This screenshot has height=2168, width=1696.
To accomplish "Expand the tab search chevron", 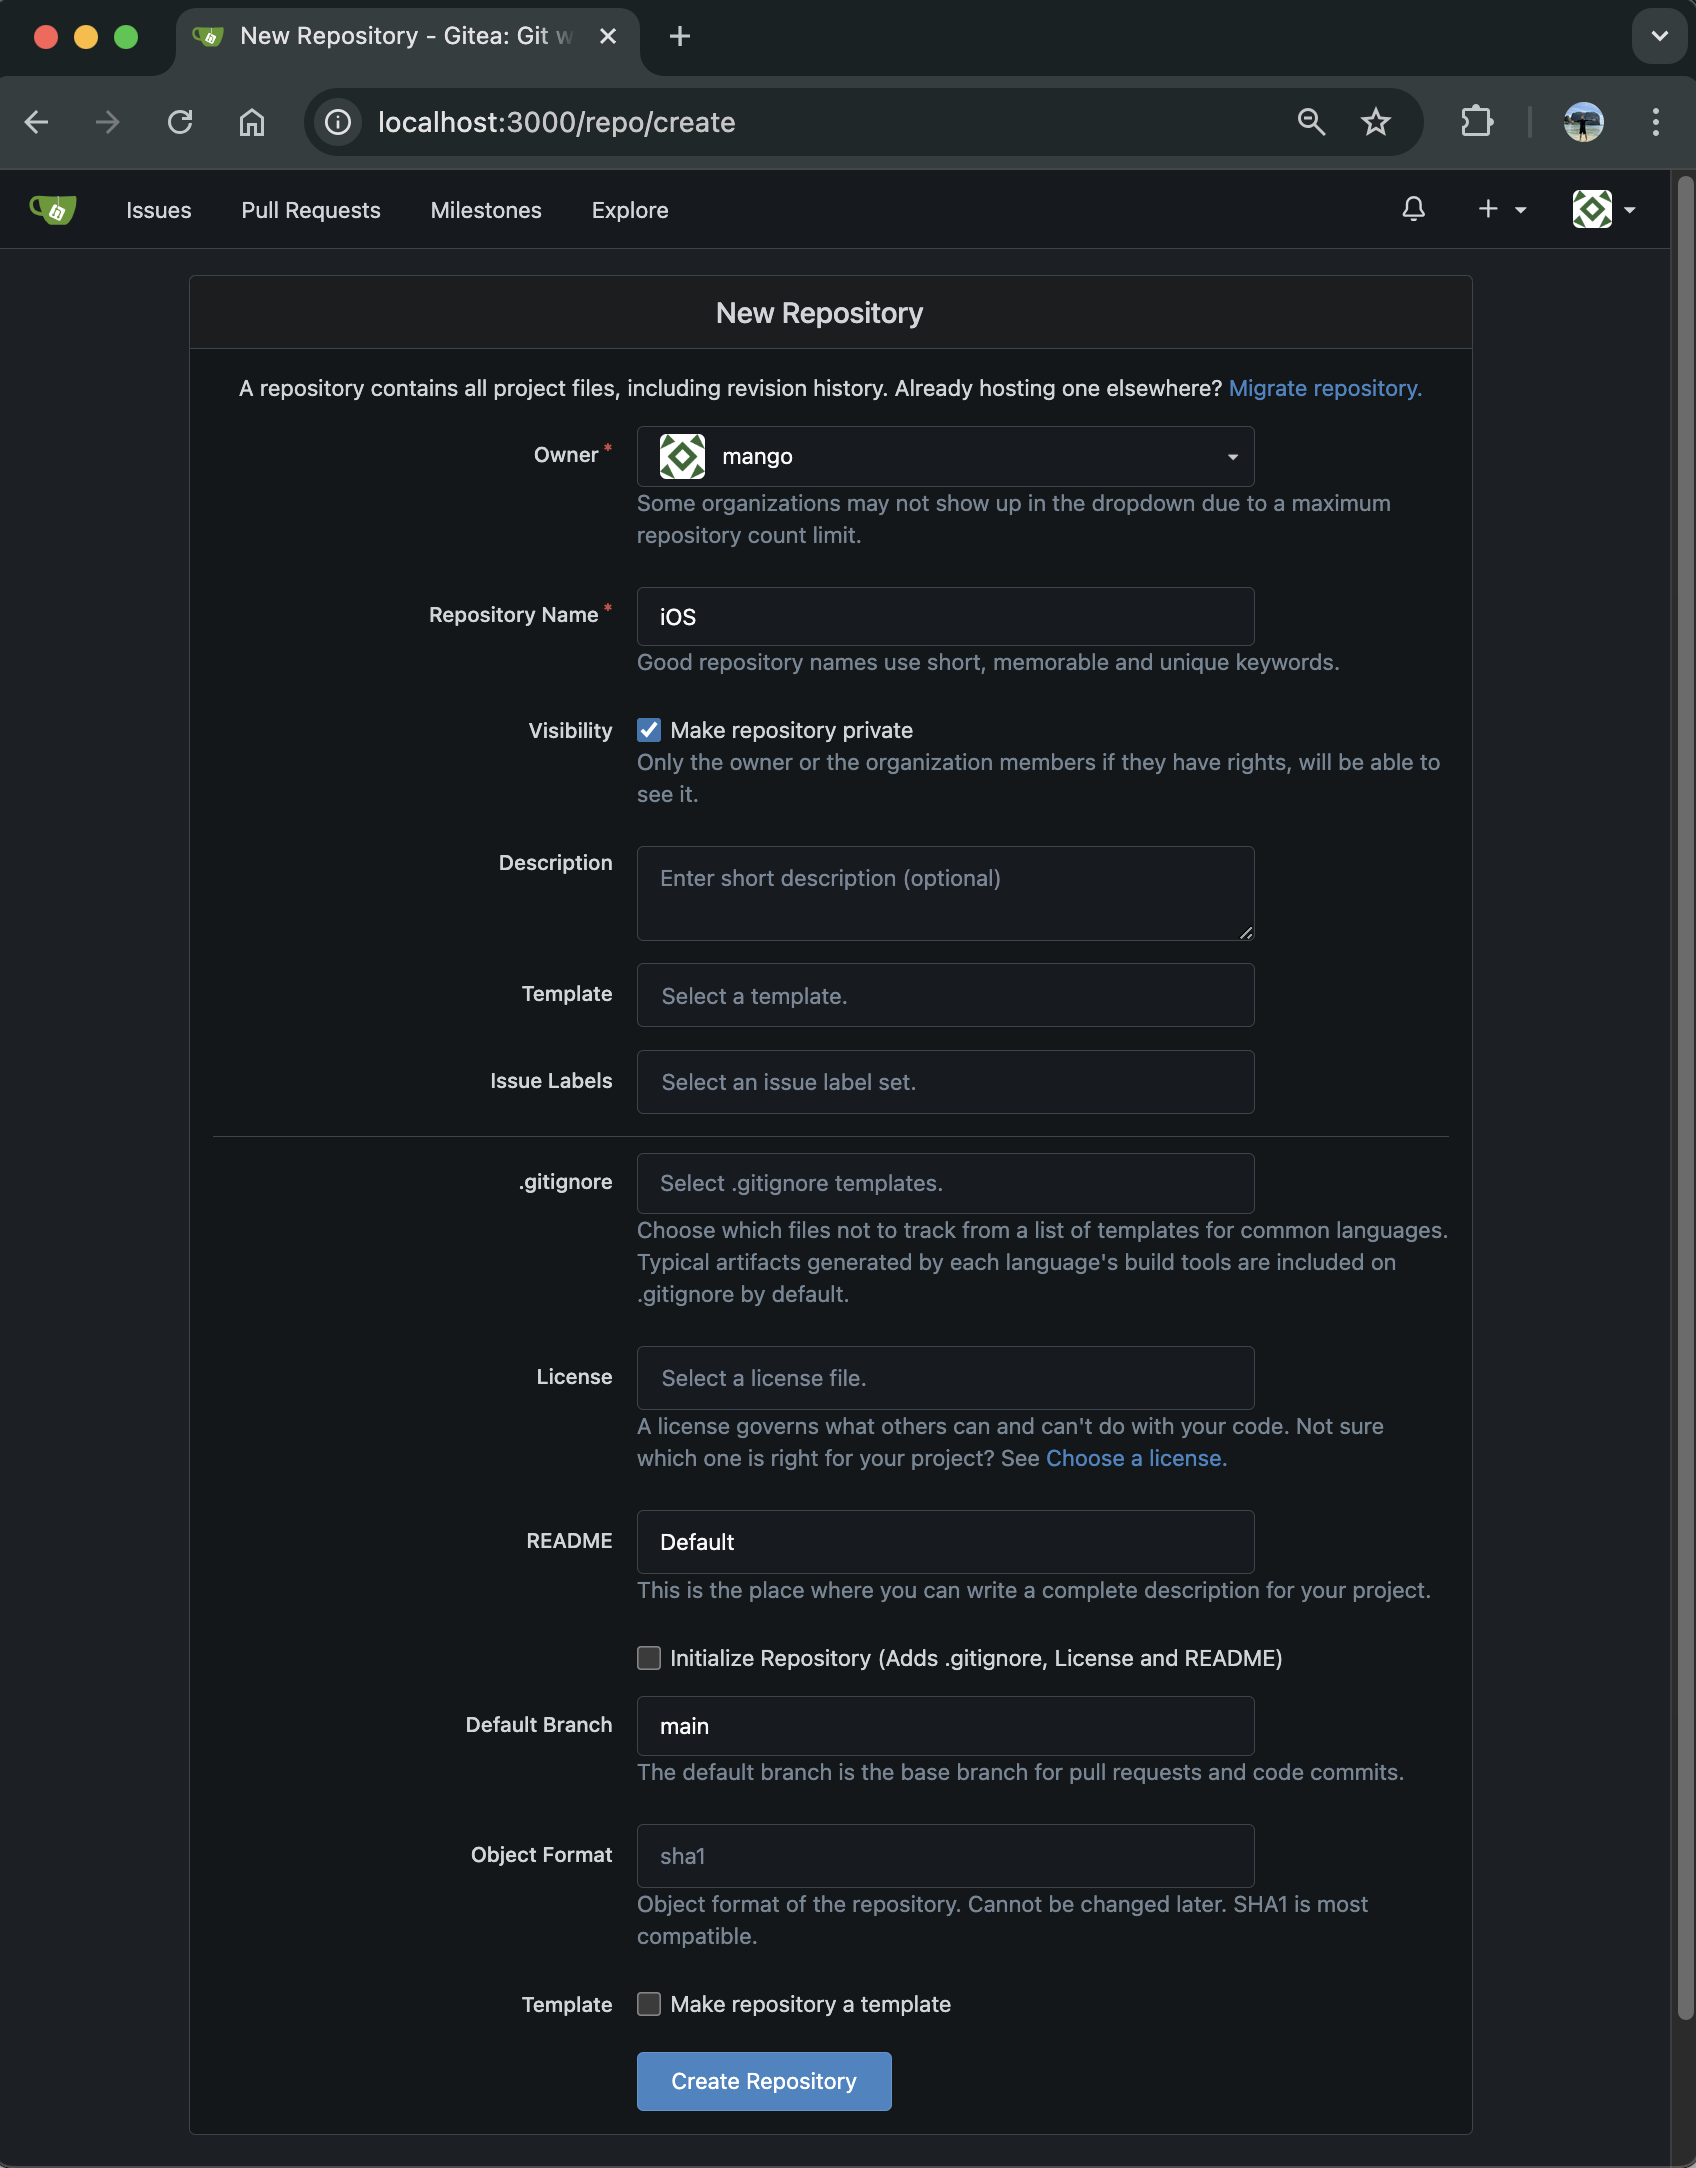I will (1659, 36).
